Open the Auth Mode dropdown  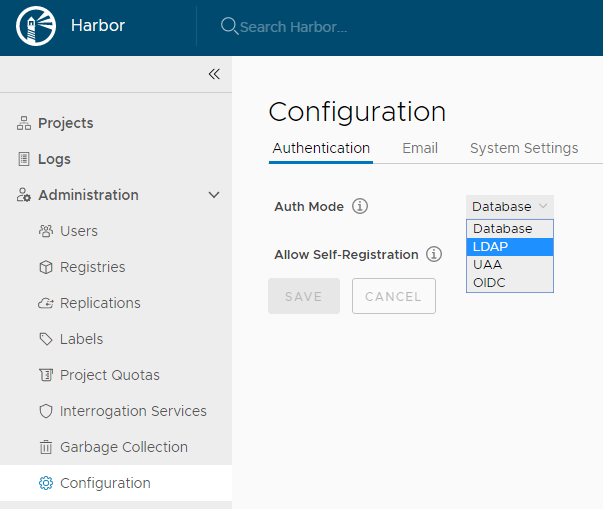510,207
